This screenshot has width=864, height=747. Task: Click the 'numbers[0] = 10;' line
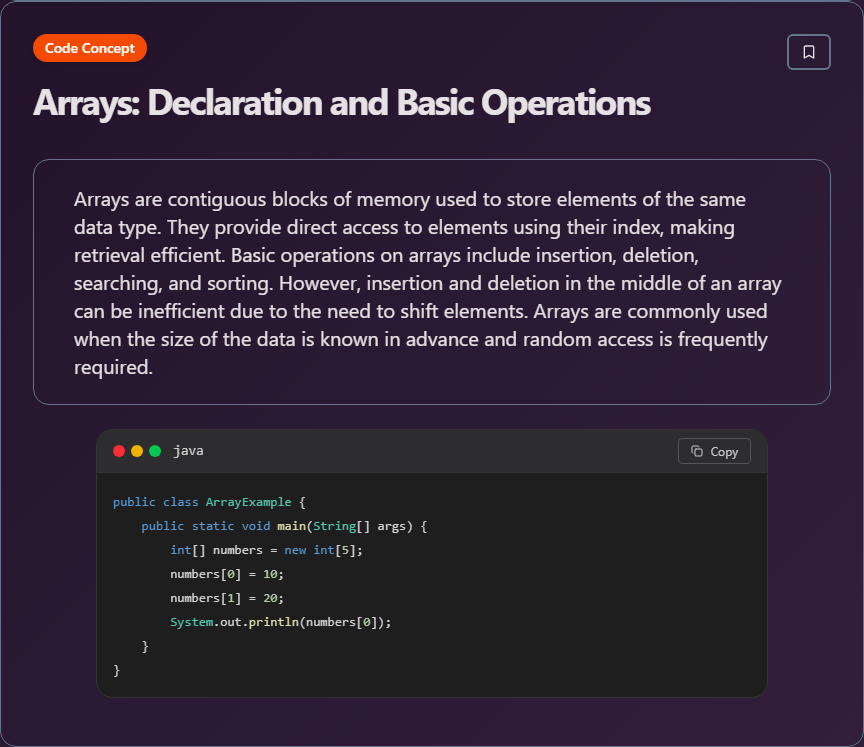227,574
